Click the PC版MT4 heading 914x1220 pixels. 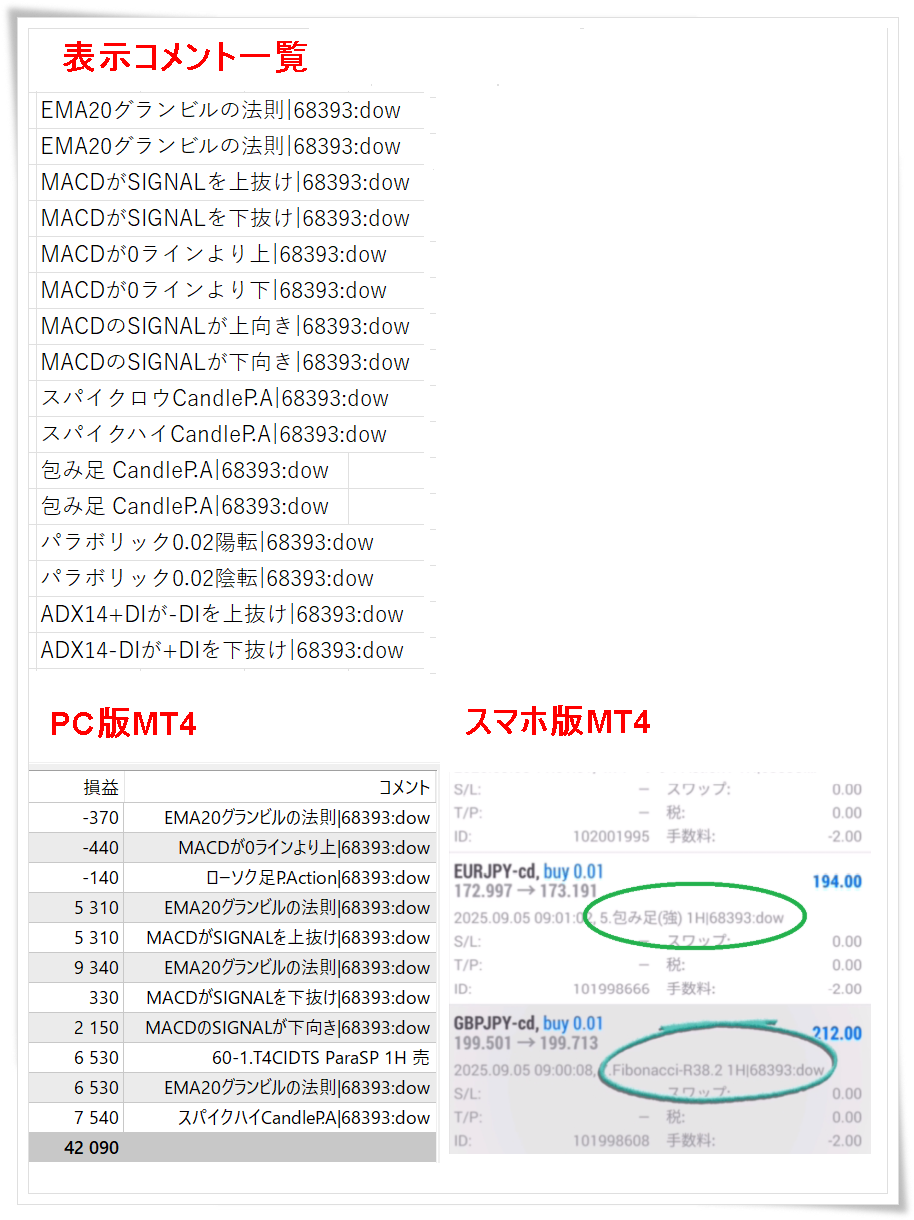click(123, 723)
